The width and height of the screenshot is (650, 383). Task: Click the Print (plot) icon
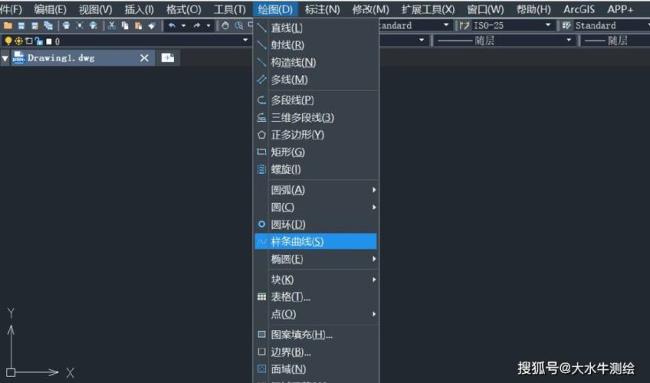tap(66, 26)
